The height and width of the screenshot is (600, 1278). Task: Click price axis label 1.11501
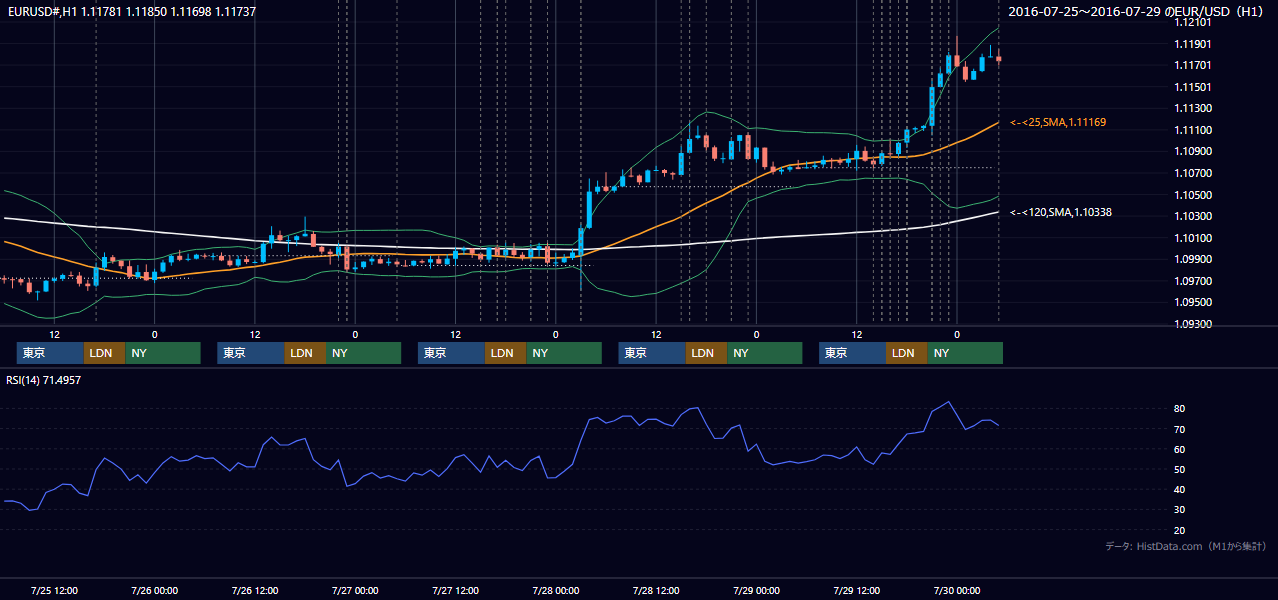(1193, 87)
